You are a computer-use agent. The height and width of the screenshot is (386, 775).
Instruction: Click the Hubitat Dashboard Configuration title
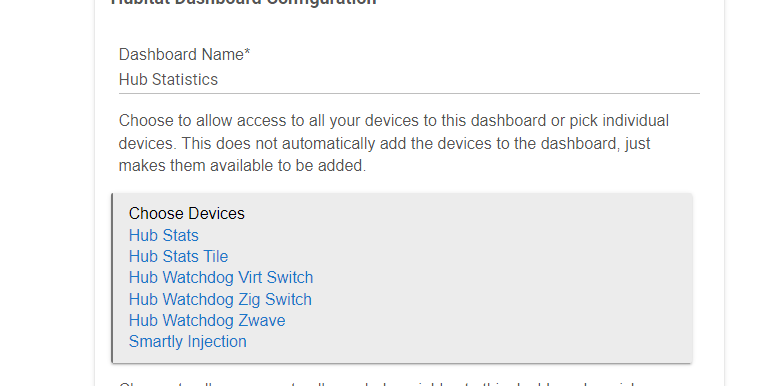(x=243, y=2)
